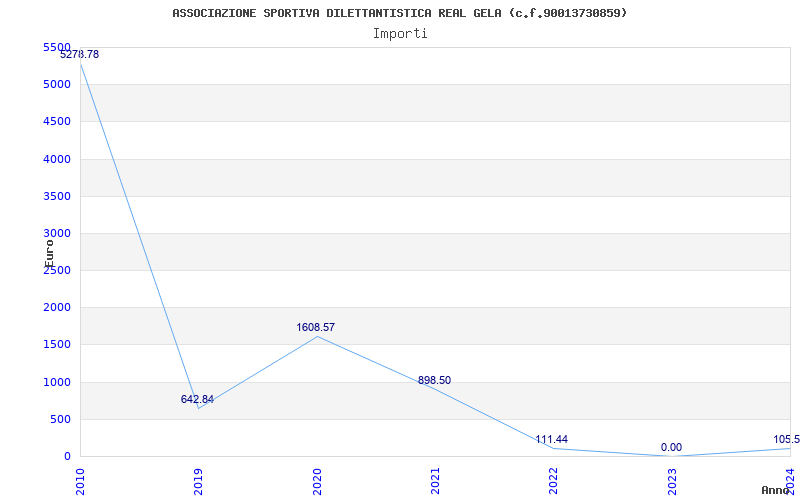Screen dimensions: 800x500
Task: Click the Euro y-axis title
Action: [x=49, y=254]
